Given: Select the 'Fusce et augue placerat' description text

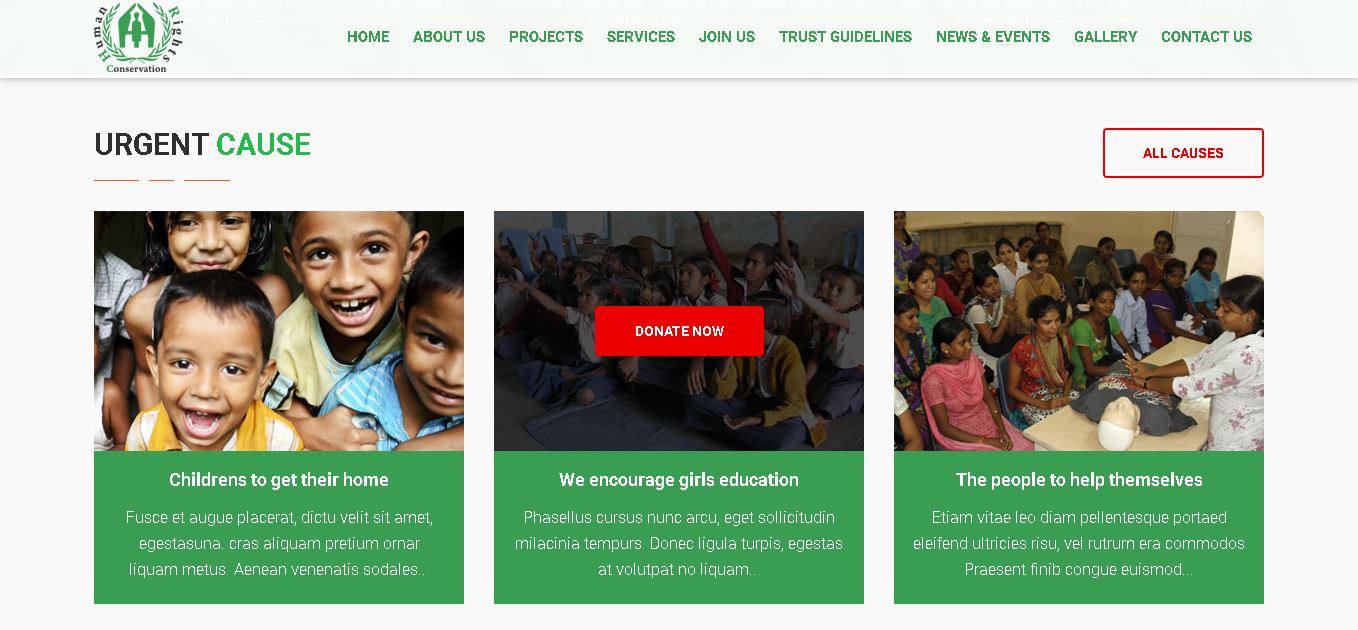Looking at the screenshot, I should pyautogui.click(x=279, y=544).
